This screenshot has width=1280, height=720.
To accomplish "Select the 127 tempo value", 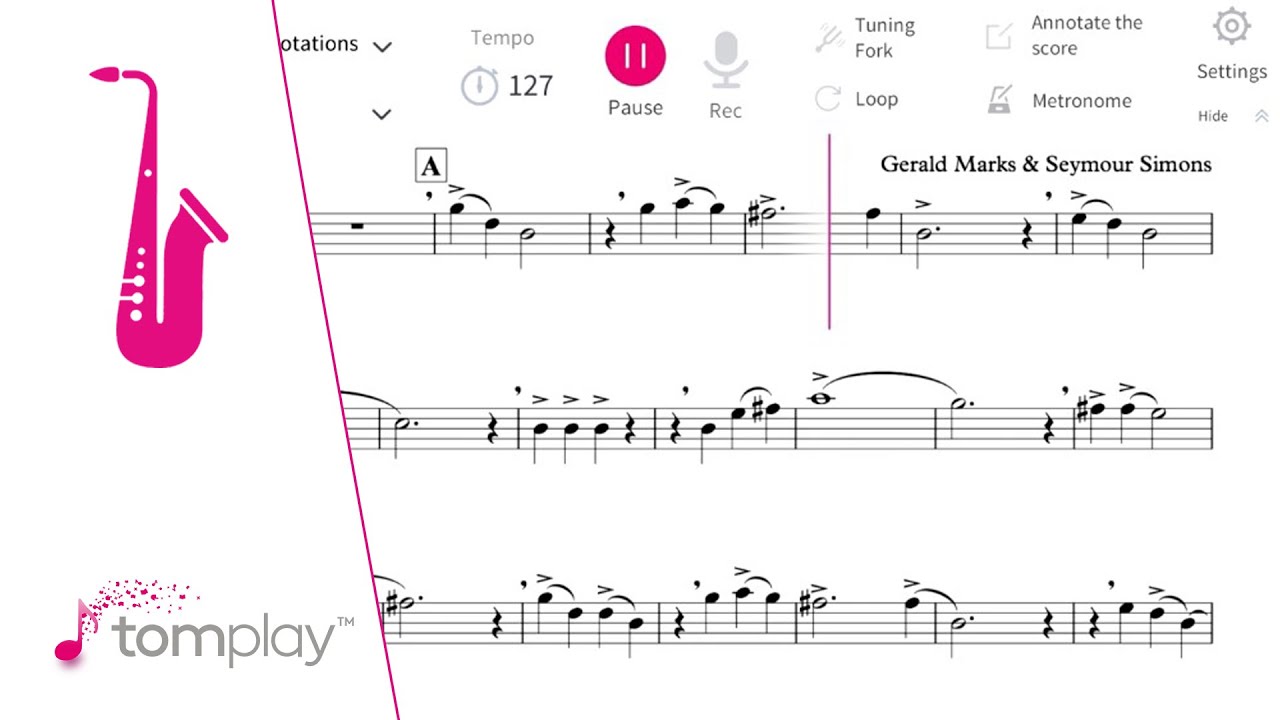I will [530, 86].
